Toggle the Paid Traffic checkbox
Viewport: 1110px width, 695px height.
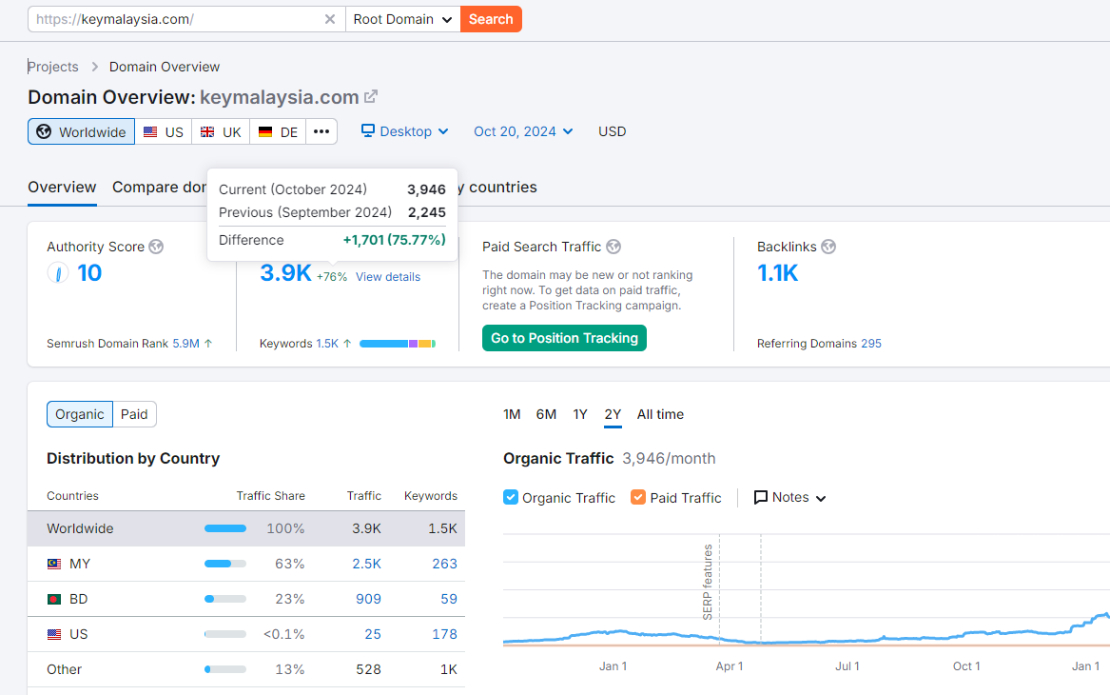(x=638, y=498)
